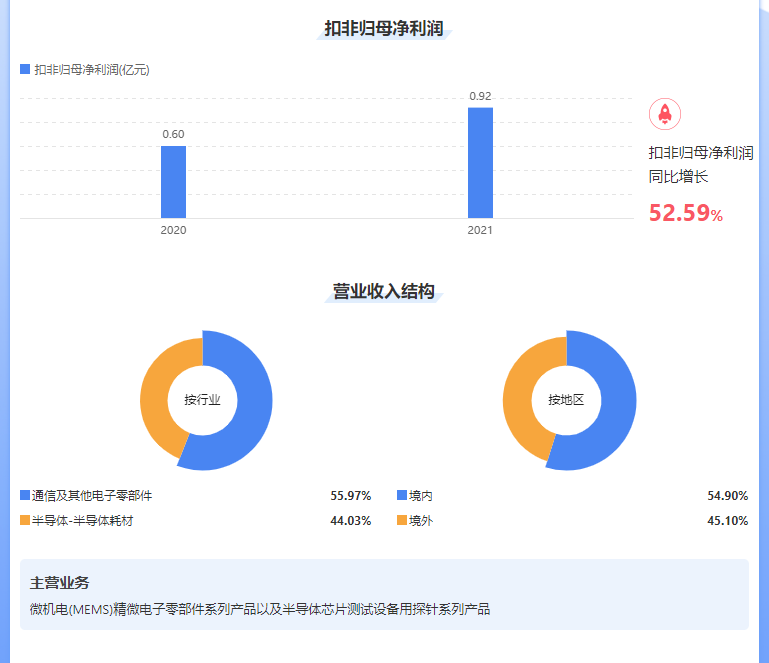Click the 按地区 donut center label

(566, 400)
